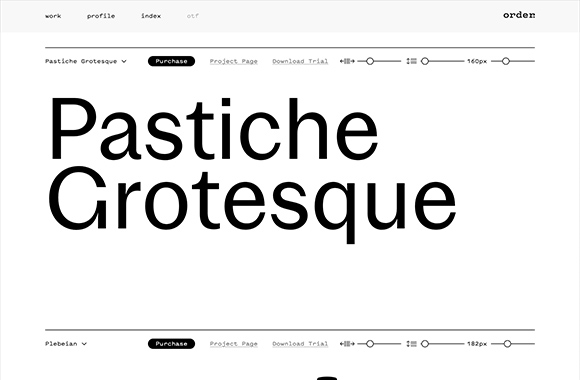Open the profile navigation item

click(x=101, y=16)
